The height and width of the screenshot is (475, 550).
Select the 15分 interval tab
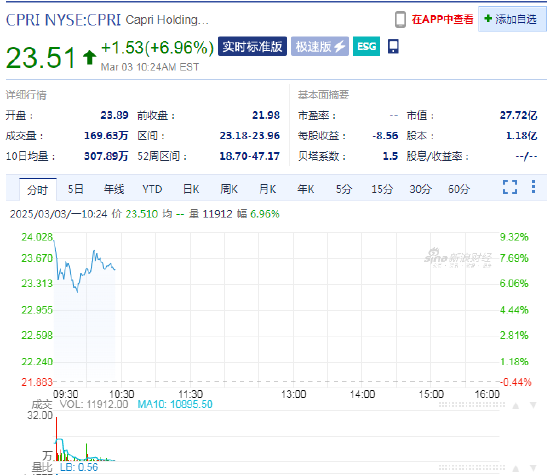click(x=382, y=189)
